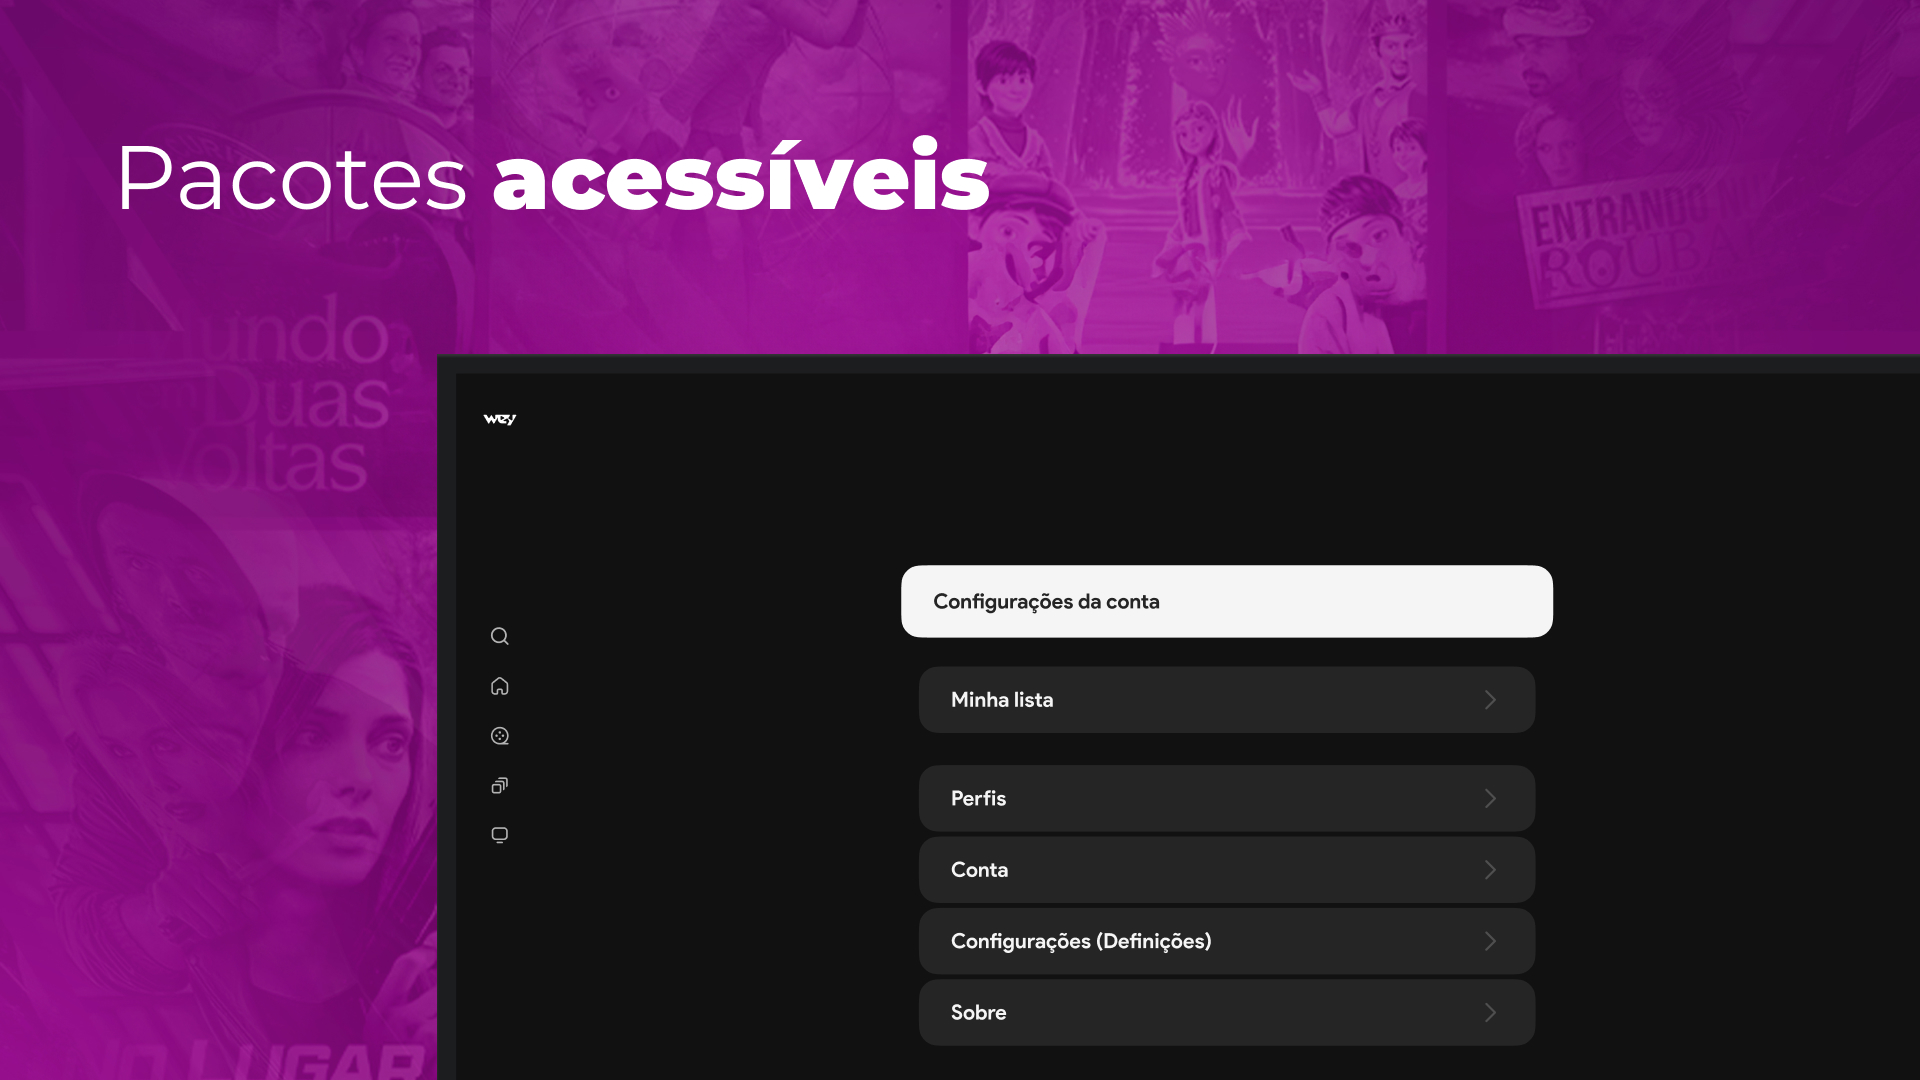Click the Wey logo at top left

click(x=499, y=419)
